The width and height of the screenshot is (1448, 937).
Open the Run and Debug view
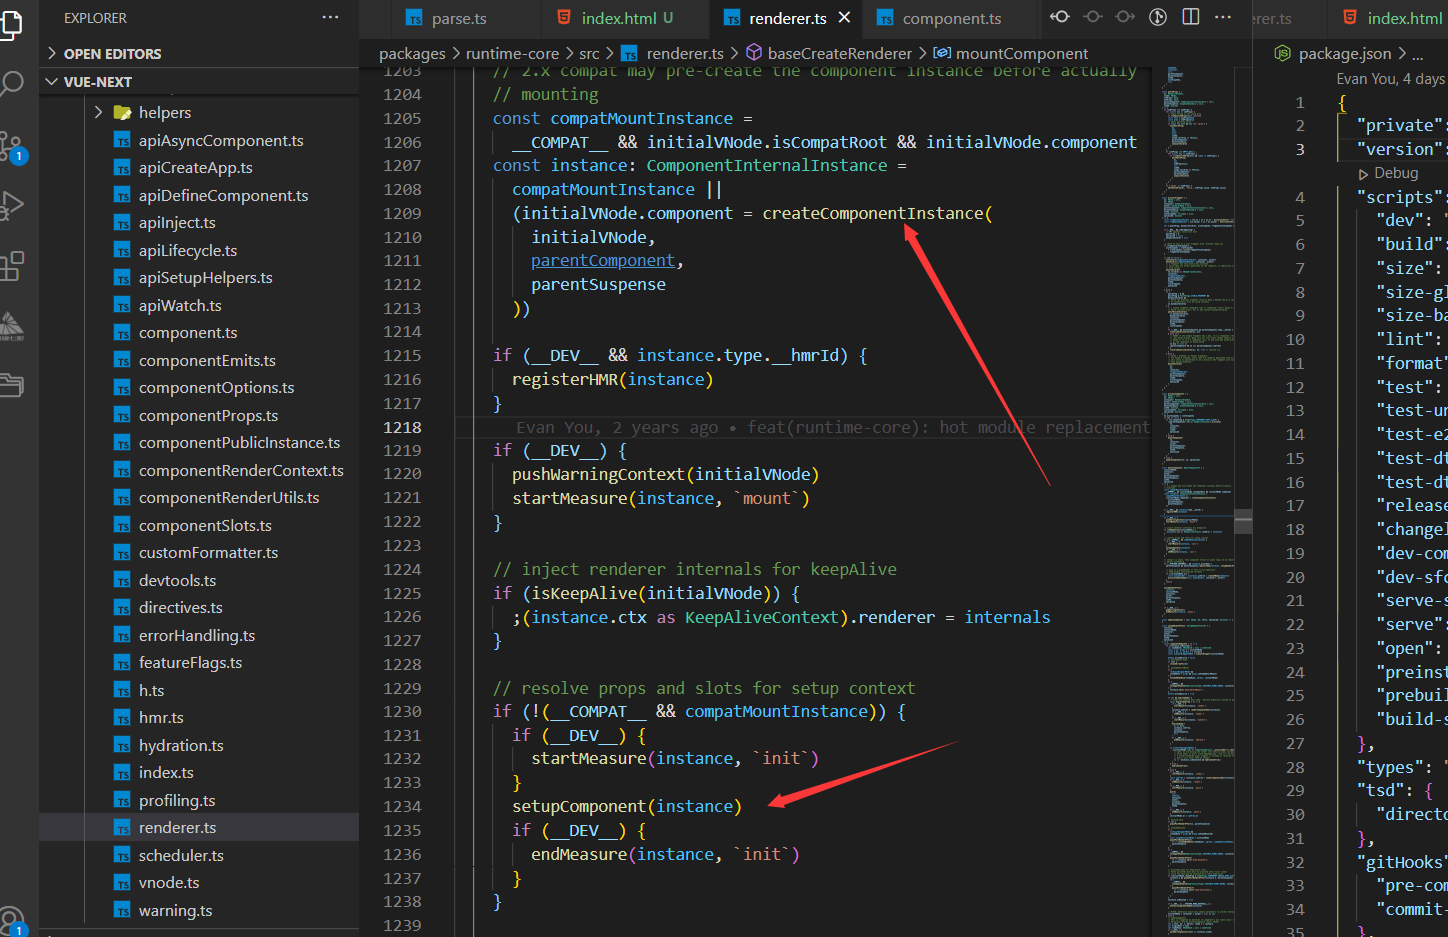tap(11, 206)
